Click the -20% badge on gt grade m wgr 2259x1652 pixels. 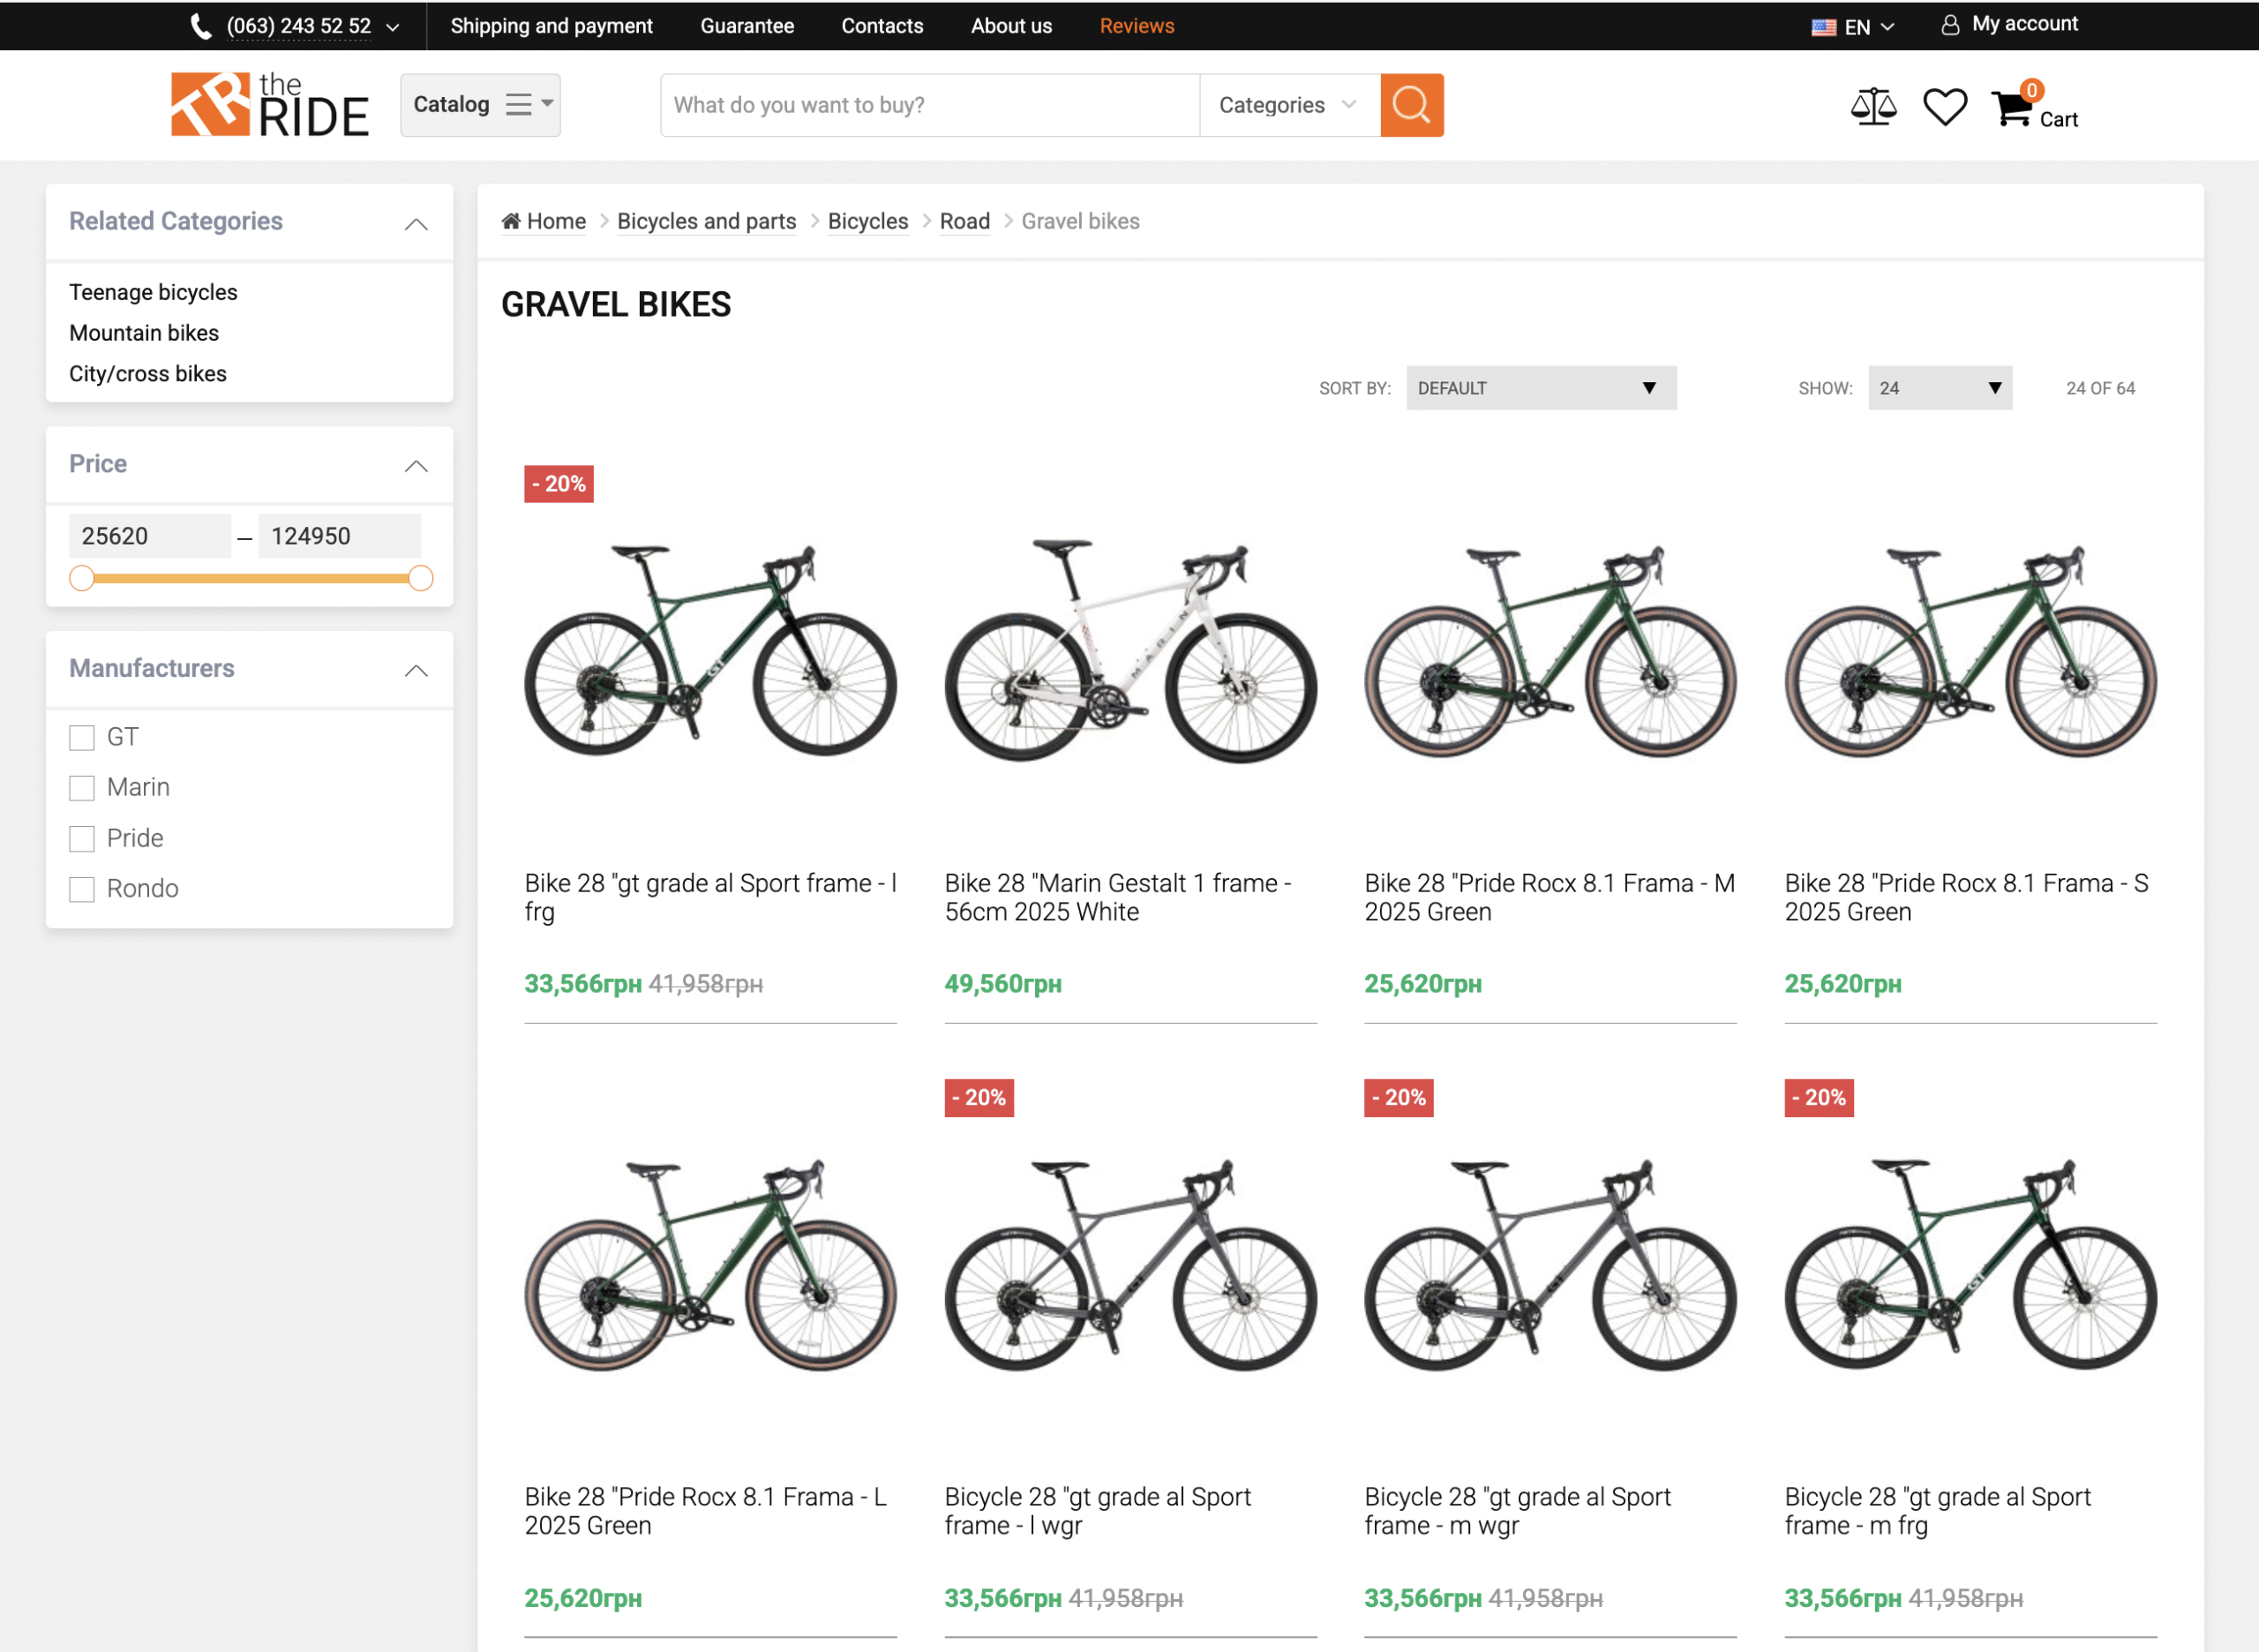pyautogui.click(x=1398, y=1098)
